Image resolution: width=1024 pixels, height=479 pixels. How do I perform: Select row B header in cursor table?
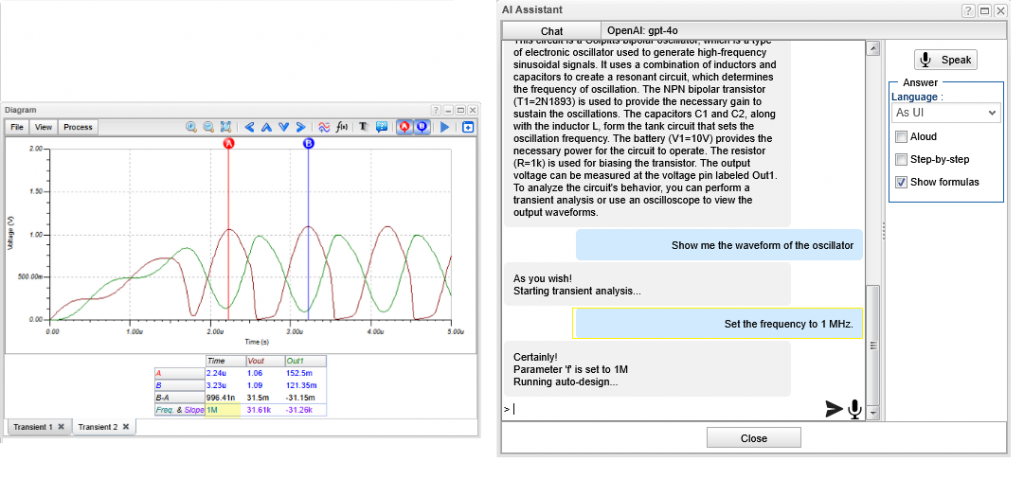click(178, 385)
